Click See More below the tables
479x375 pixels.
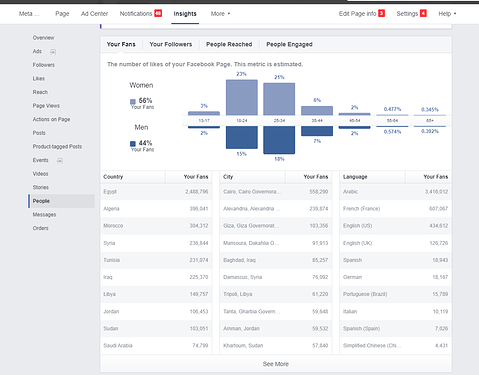[276, 364]
